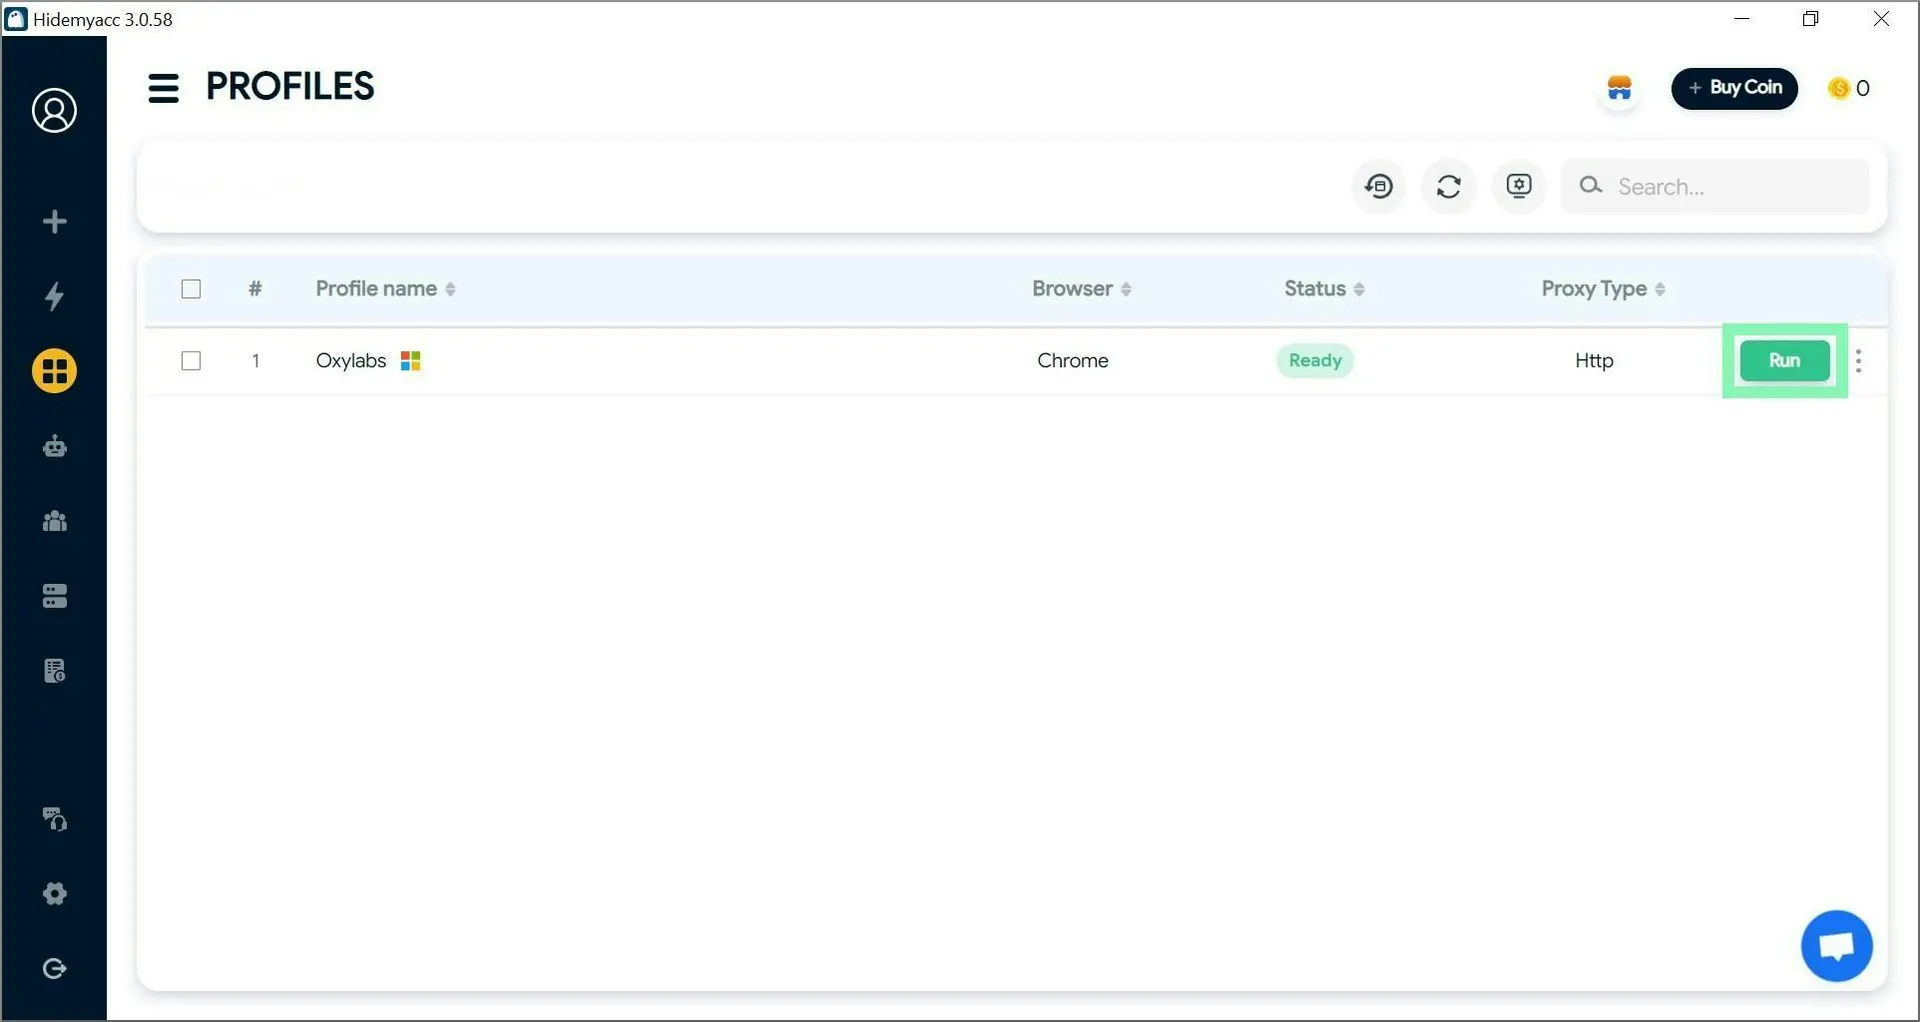The height and width of the screenshot is (1022, 1920).
Task: Open the team members icon in sidebar
Action: coord(54,521)
